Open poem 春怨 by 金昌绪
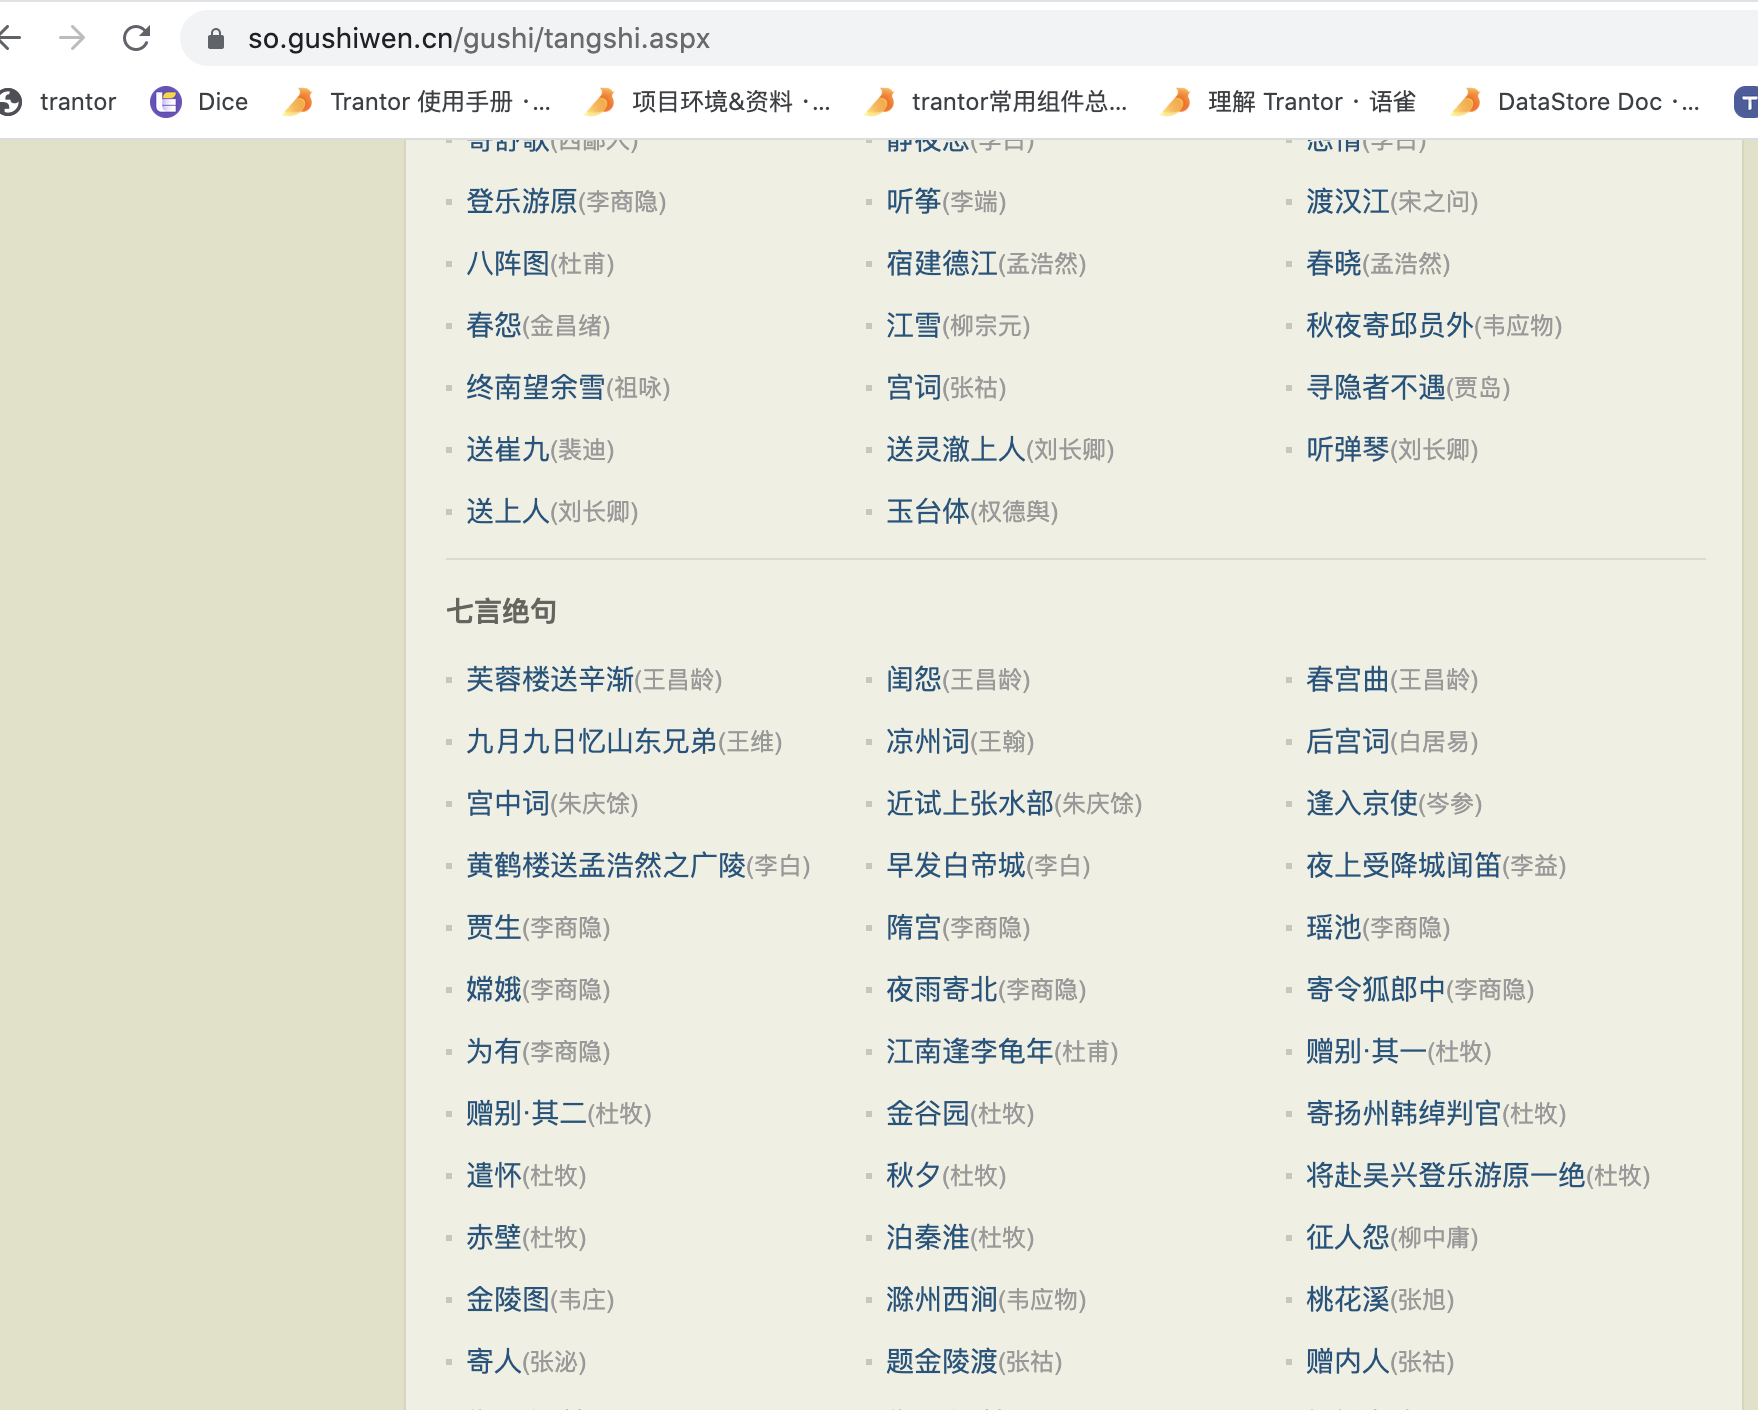The width and height of the screenshot is (1758, 1410). 494,326
